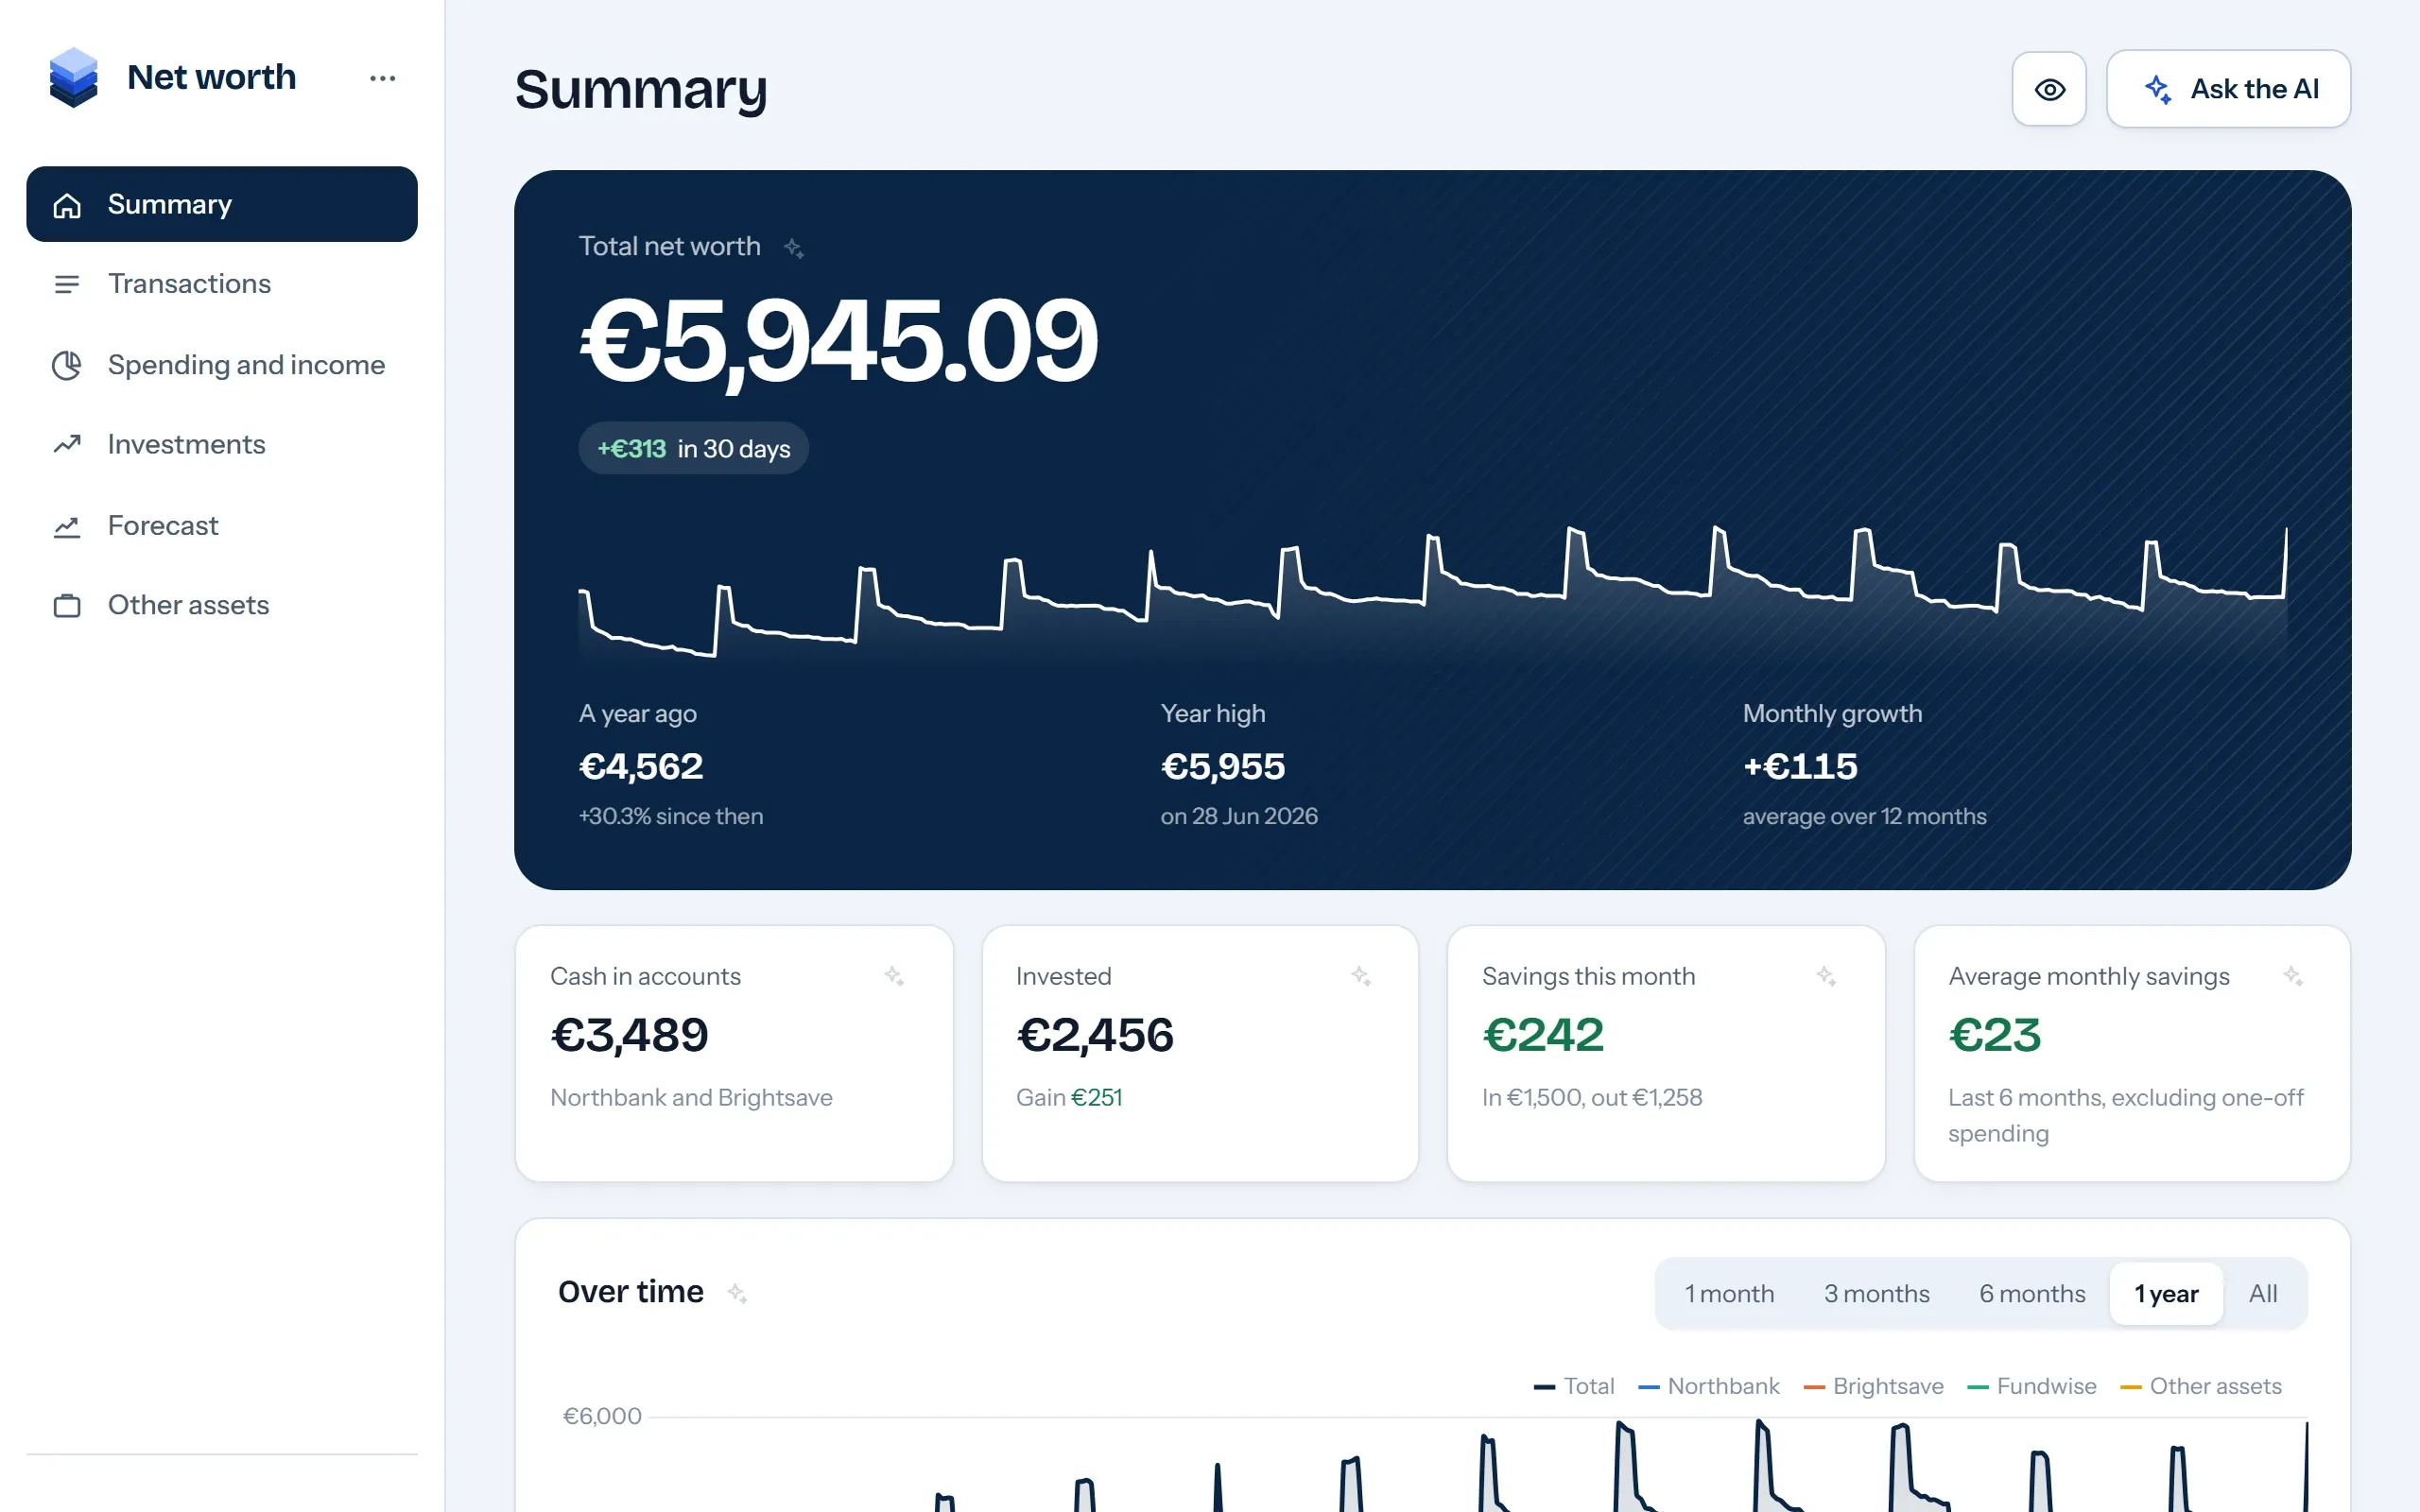Screen dimensions: 2420x1512
Task: Click the sparkle icon on Average monthly savings card
Action: [x=2293, y=976]
